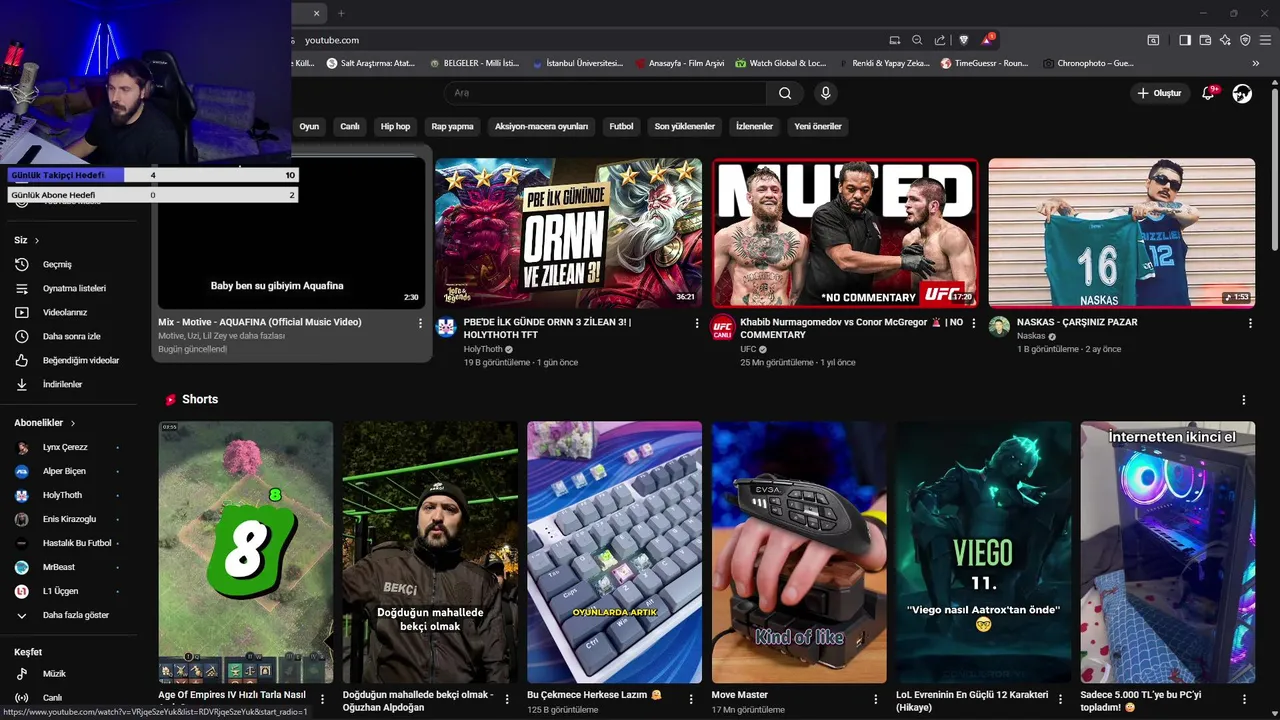The image size is (1280, 720).
Task: Click the Brave Shields lion icon
Action: (x=964, y=40)
